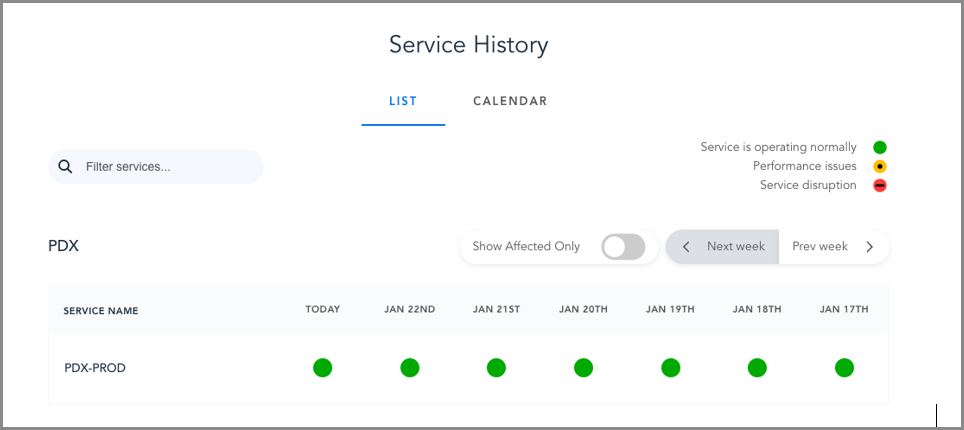This screenshot has height=430, width=964.
Task: Click PDX-PROD status dot for Jan 19th
Action: click(670, 368)
